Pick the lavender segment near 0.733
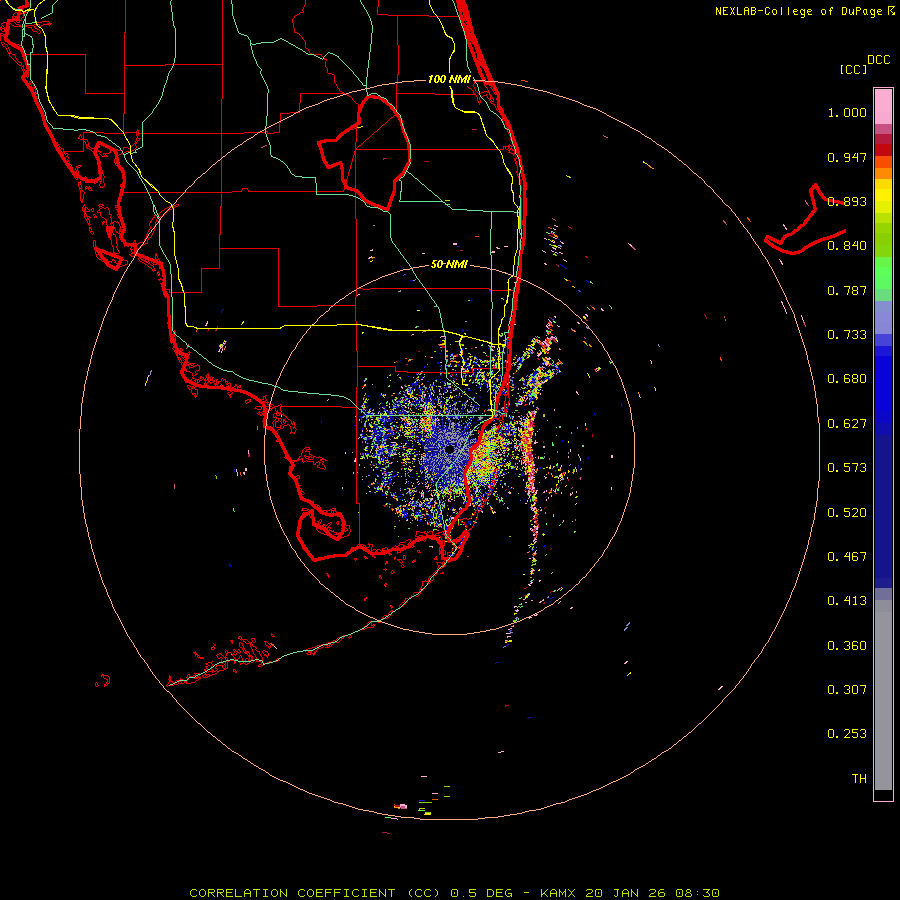 883,317
